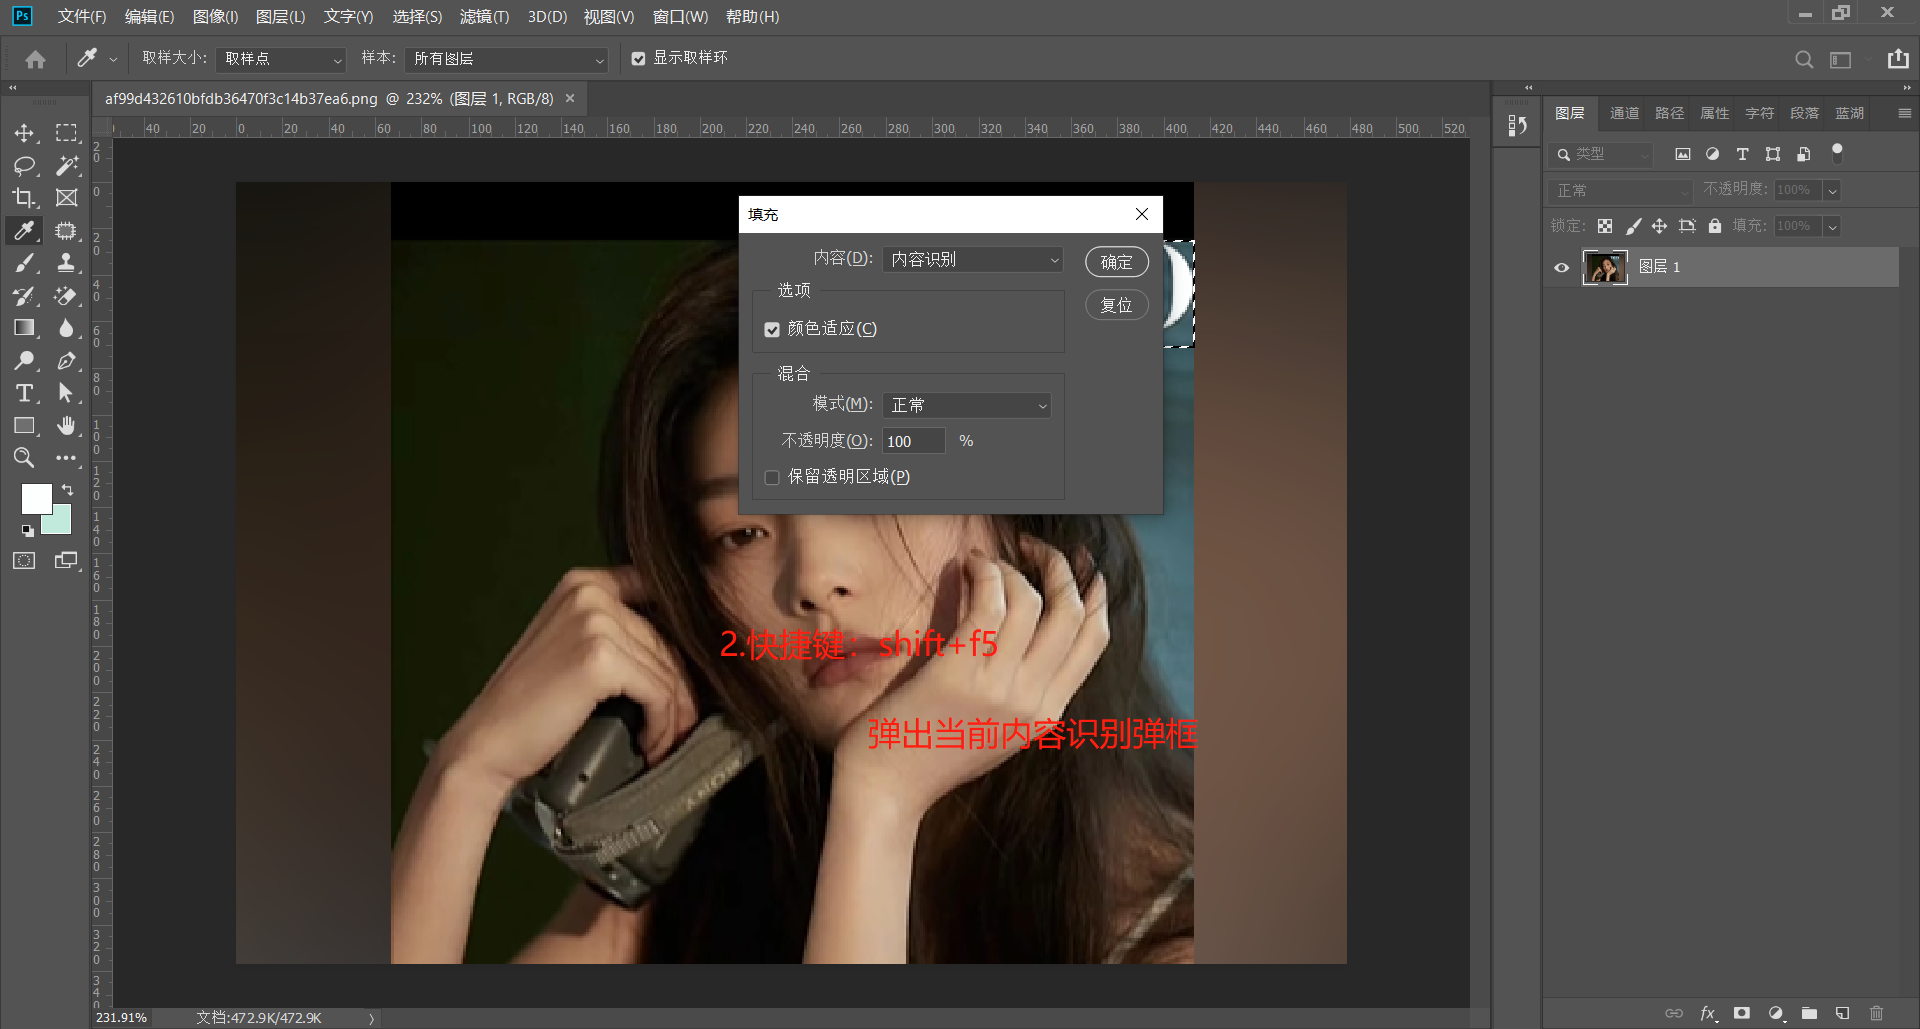Click the Share icon at top right
The width and height of the screenshot is (1920, 1029).
point(1898,59)
